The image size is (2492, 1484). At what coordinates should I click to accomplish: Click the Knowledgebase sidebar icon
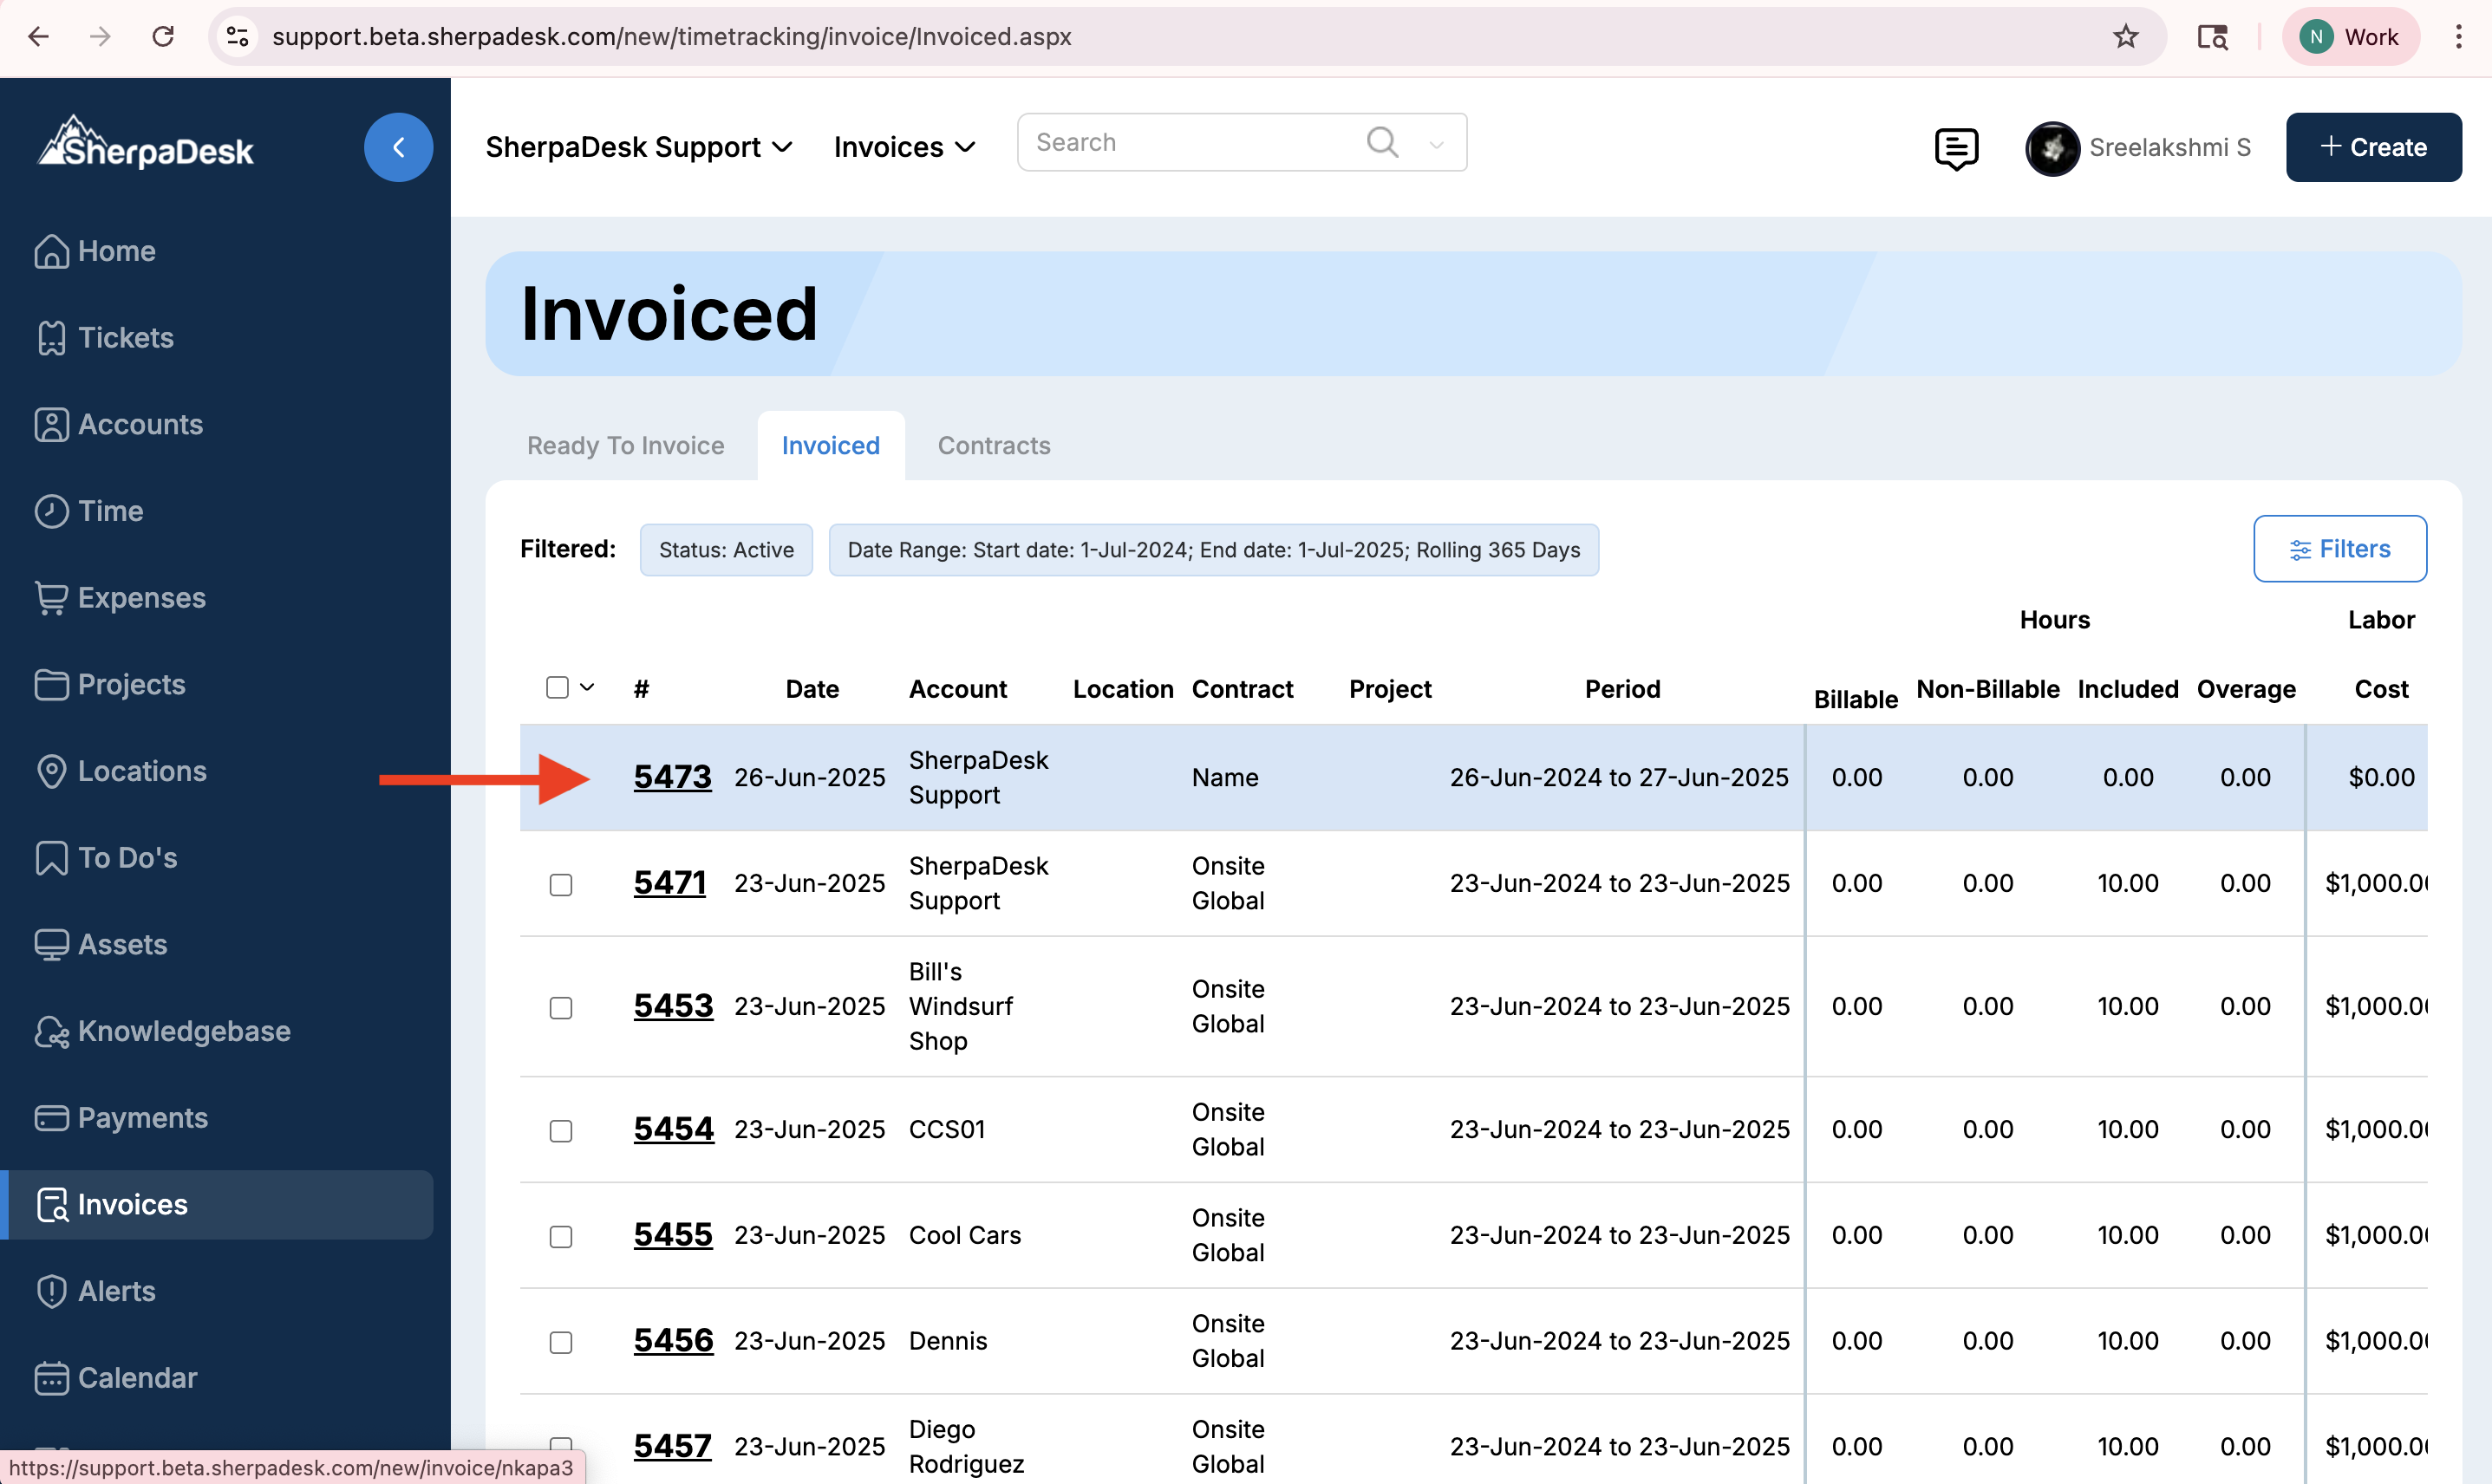coord(51,1031)
